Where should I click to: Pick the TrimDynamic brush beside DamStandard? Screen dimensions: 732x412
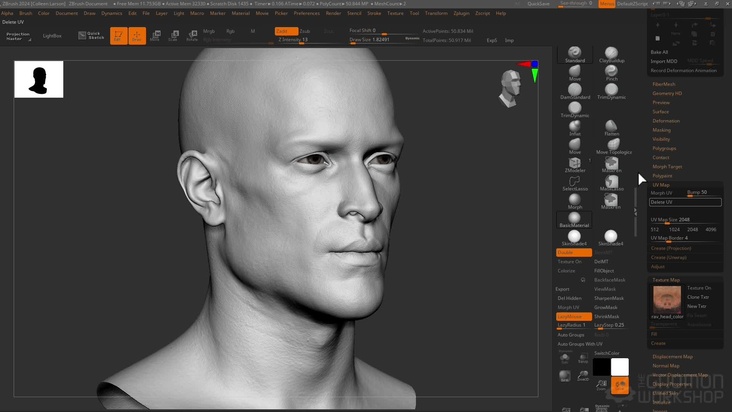[x=611, y=91]
